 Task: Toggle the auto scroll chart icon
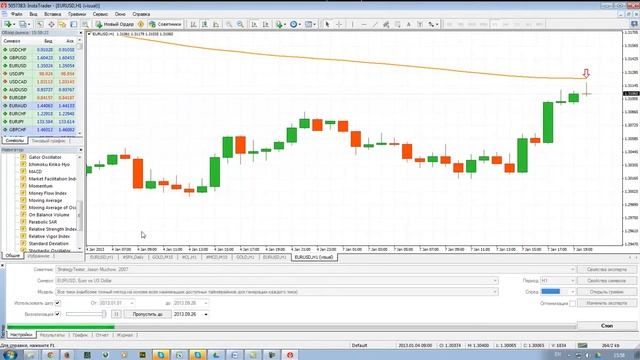coord(254,24)
